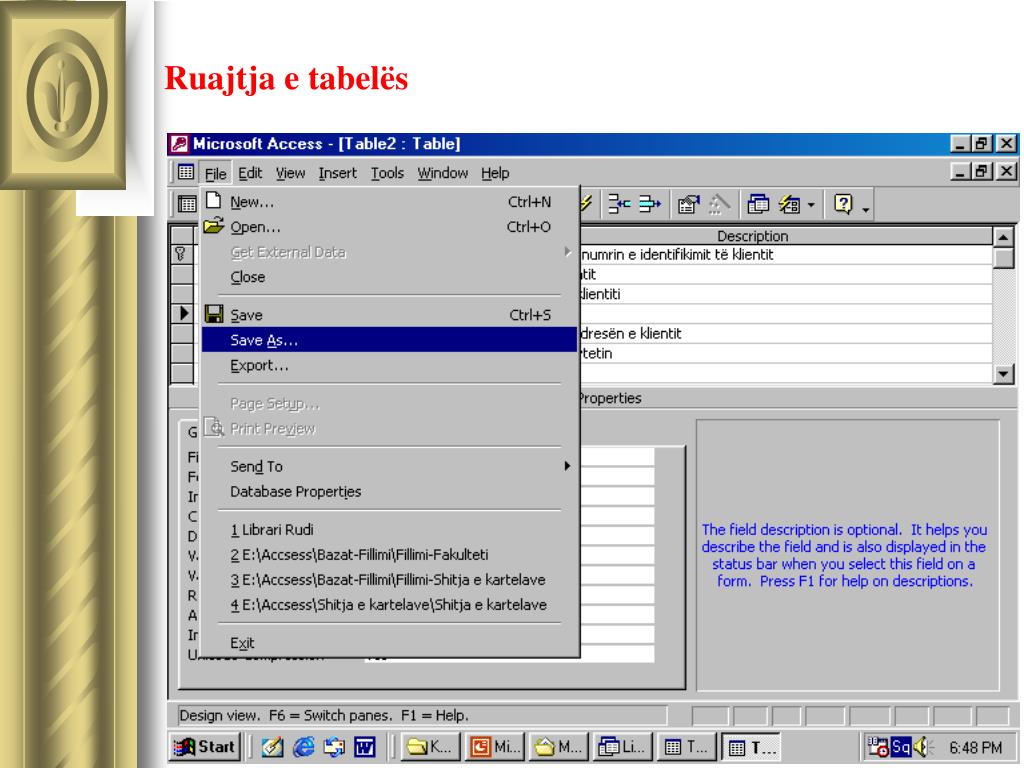The height and width of the screenshot is (768, 1024).
Task: Open the Window menu
Action: pyautogui.click(x=442, y=173)
